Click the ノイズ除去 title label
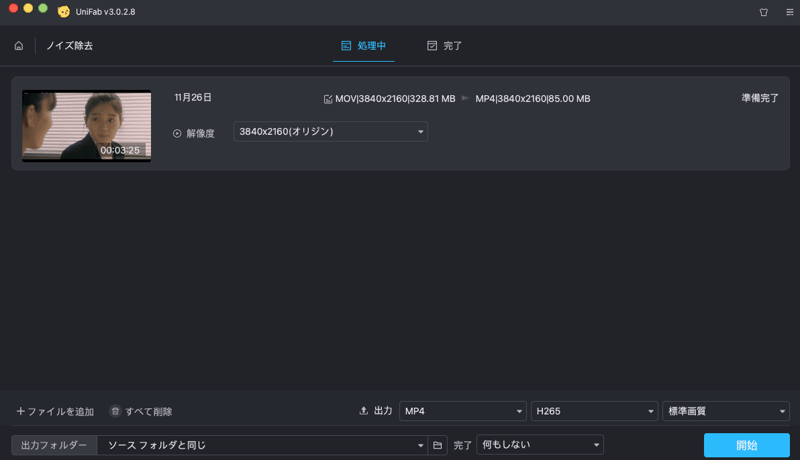This screenshot has width=800, height=460. tap(69, 46)
